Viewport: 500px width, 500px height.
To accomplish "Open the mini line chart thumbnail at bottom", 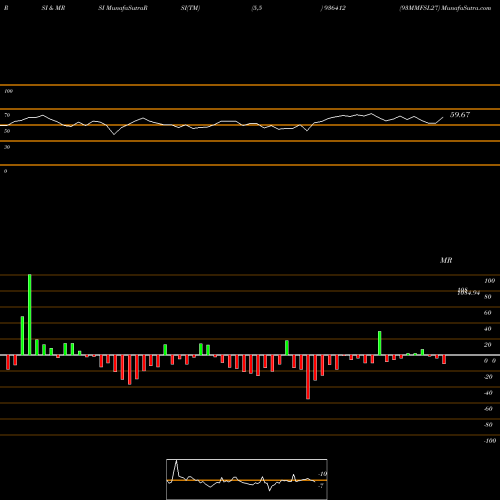I will pyautogui.click(x=247, y=479).
